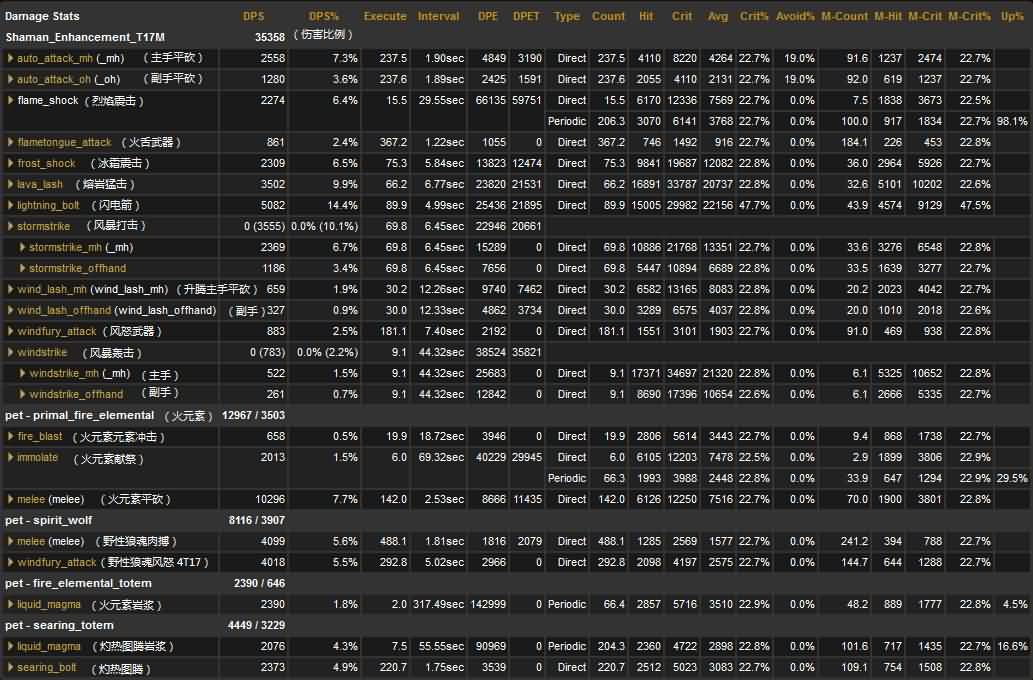The height and width of the screenshot is (680, 1033).
Task: Expand the flametongue_attack row triangle
Action: tap(10, 142)
